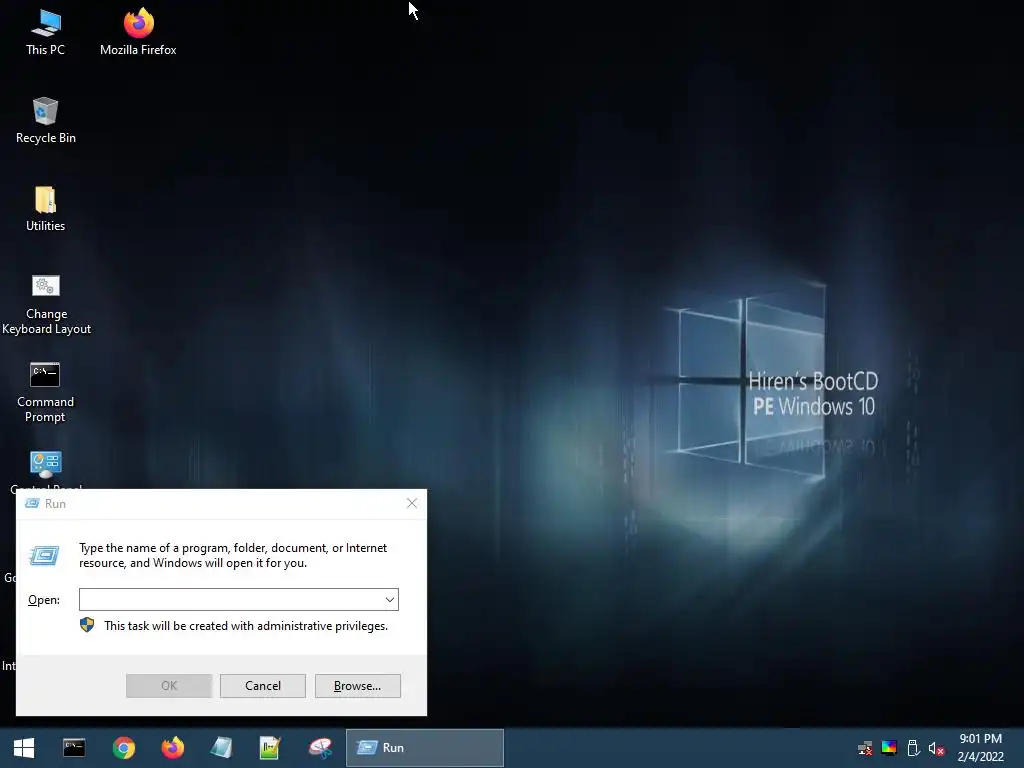Close the Run dialog with X
Image resolution: width=1024 pixels, height=768 pixels.
(411, 503)
